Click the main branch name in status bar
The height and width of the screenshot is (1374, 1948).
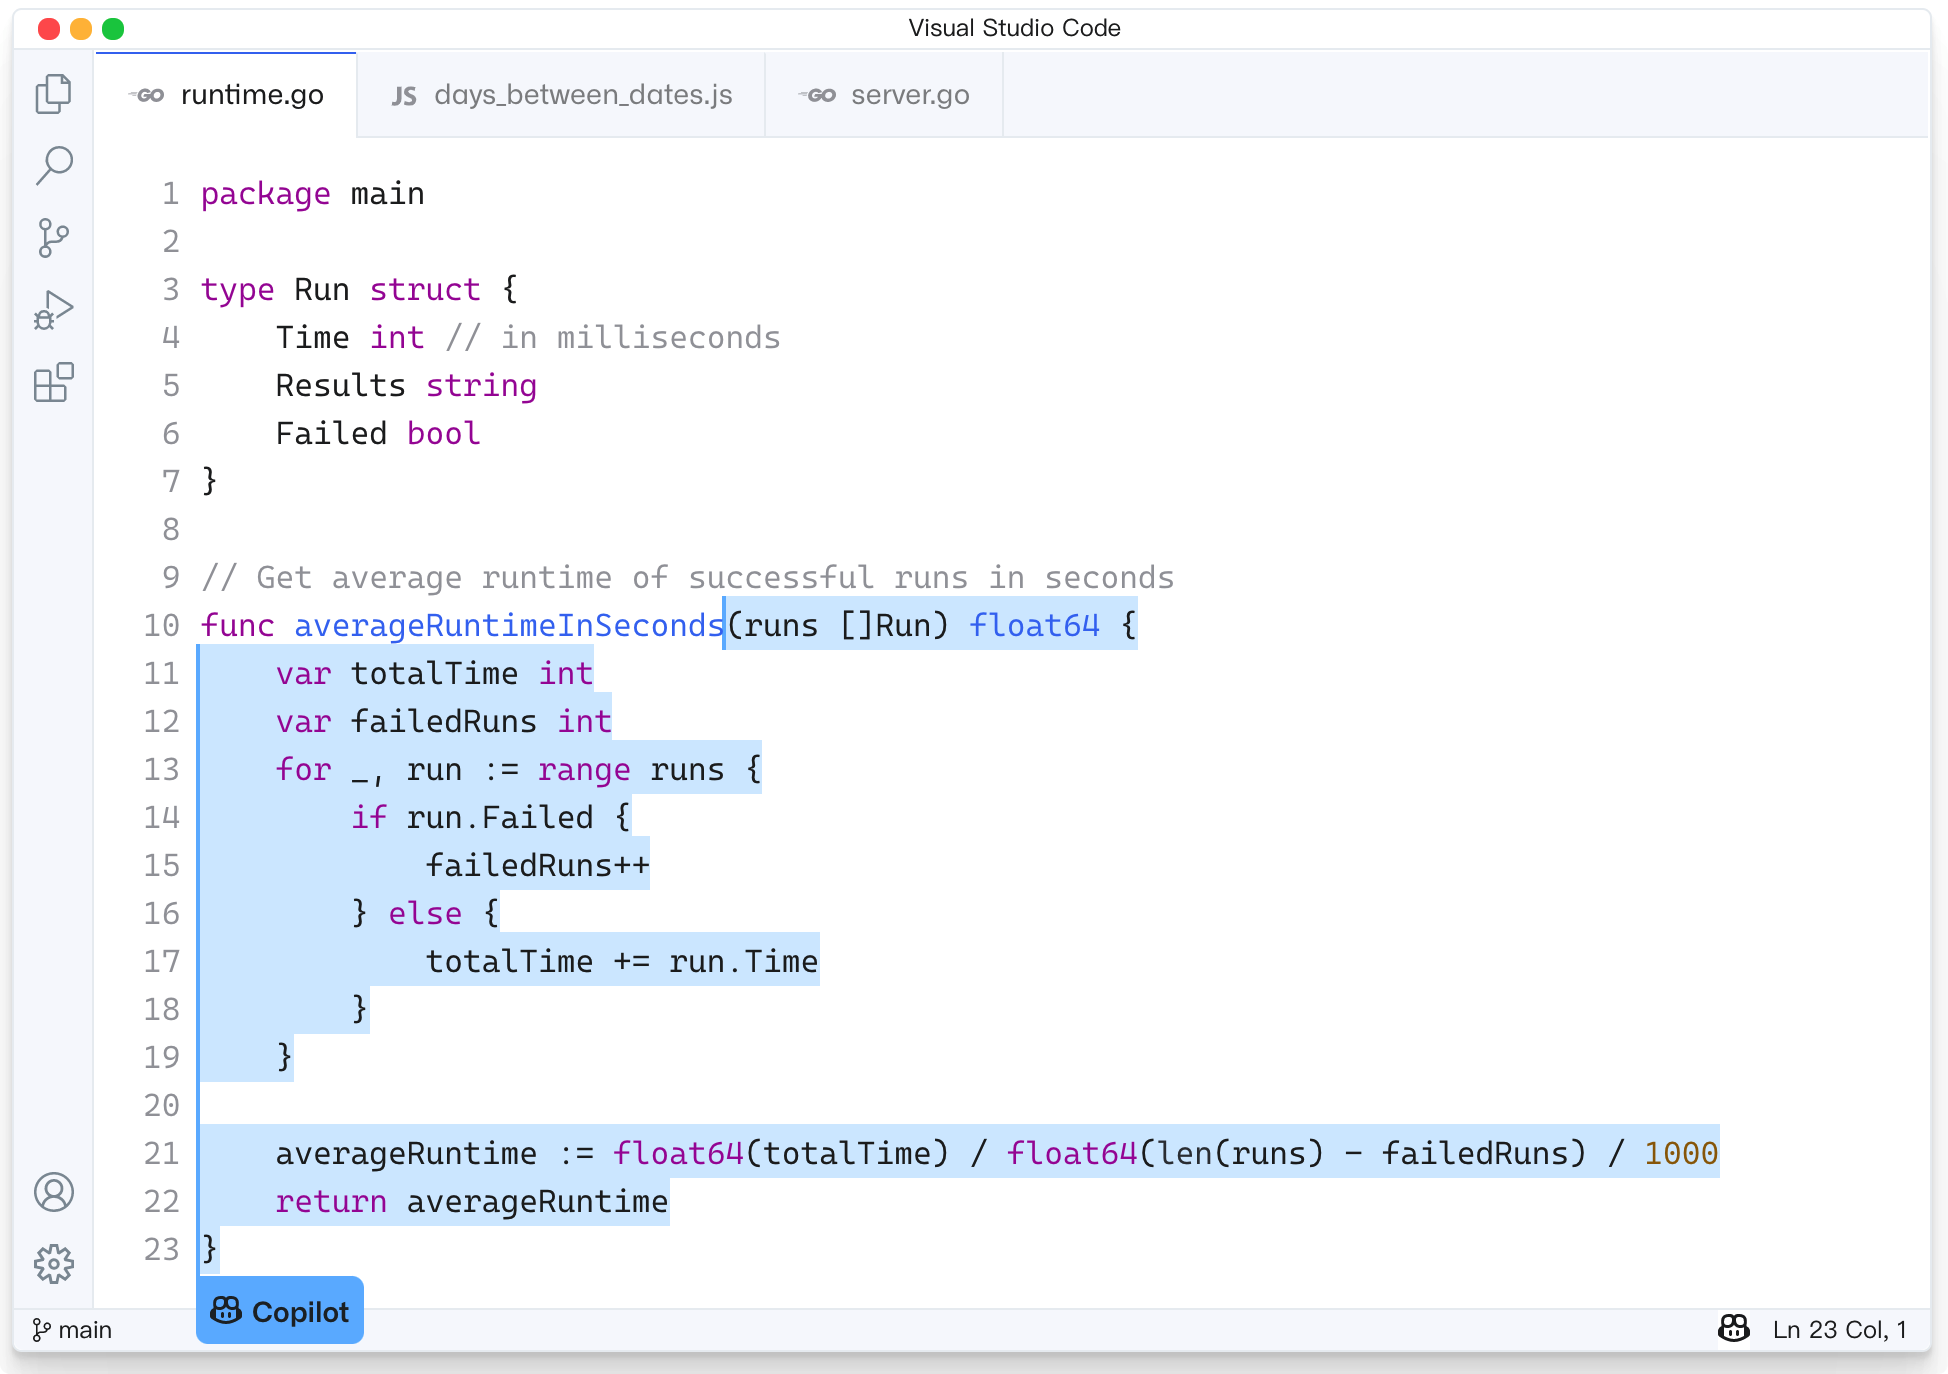point(85,1329)
